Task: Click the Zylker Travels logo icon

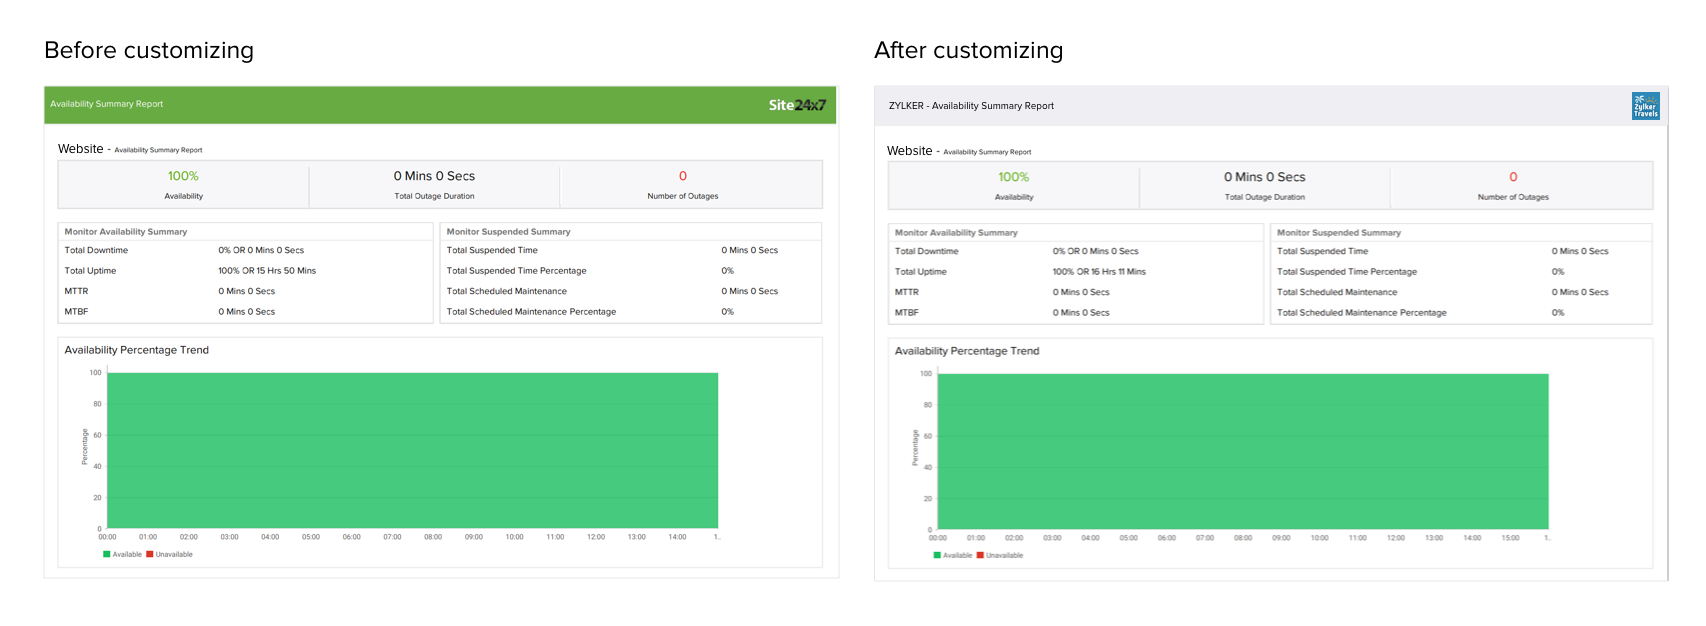Action: (1645, 106)
